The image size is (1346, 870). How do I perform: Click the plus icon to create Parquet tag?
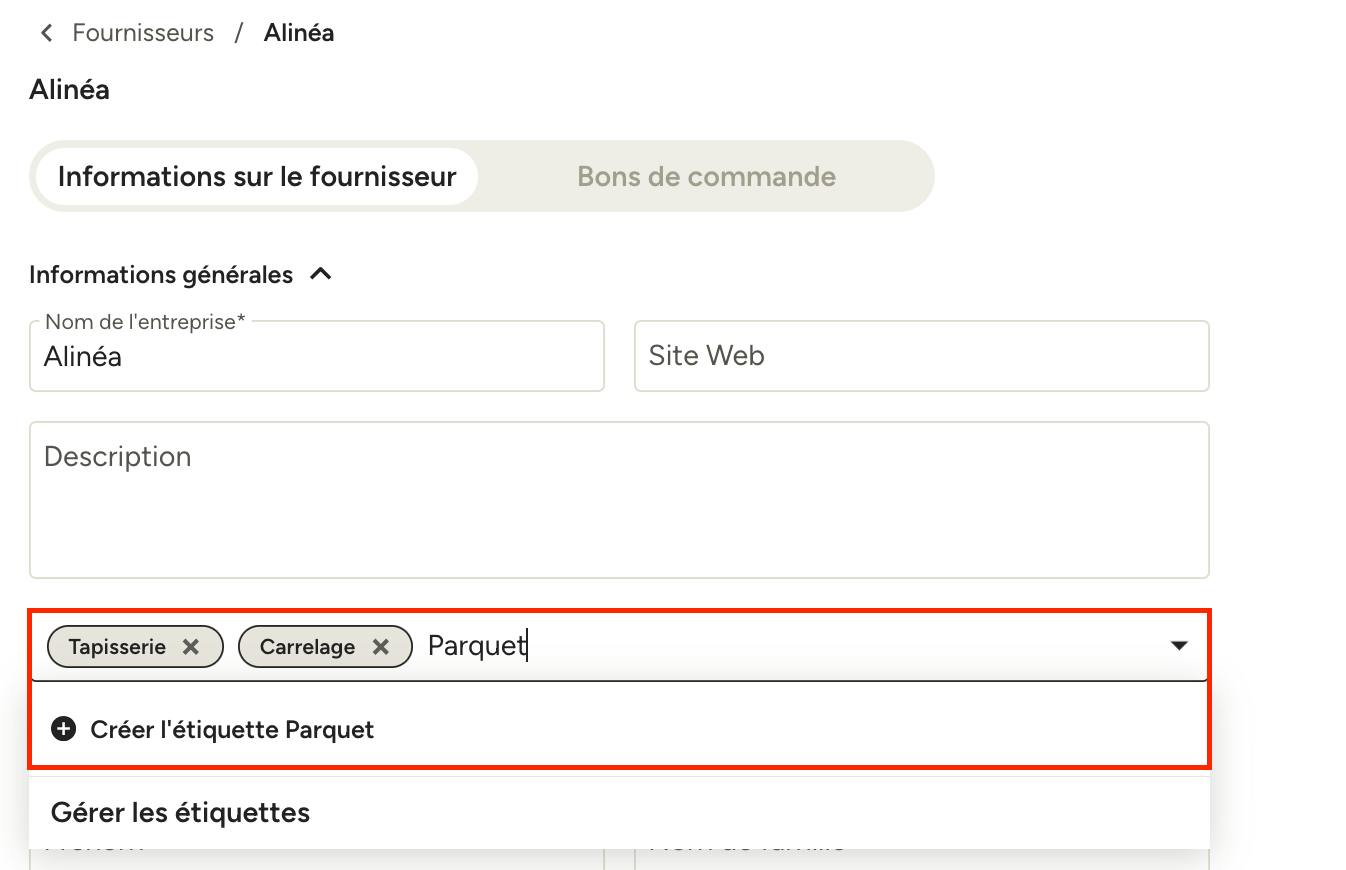click(63, 729)
